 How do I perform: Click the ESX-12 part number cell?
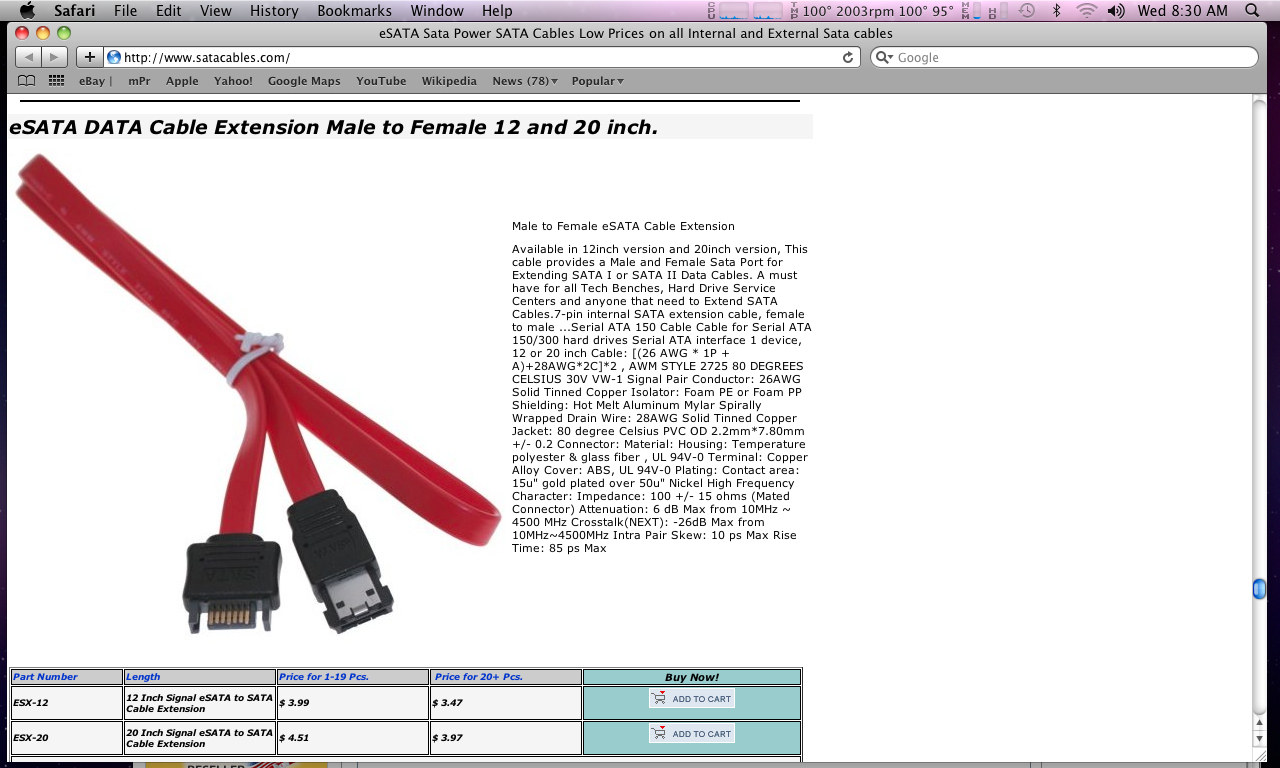pyautogui.click(x=66, y=703)
